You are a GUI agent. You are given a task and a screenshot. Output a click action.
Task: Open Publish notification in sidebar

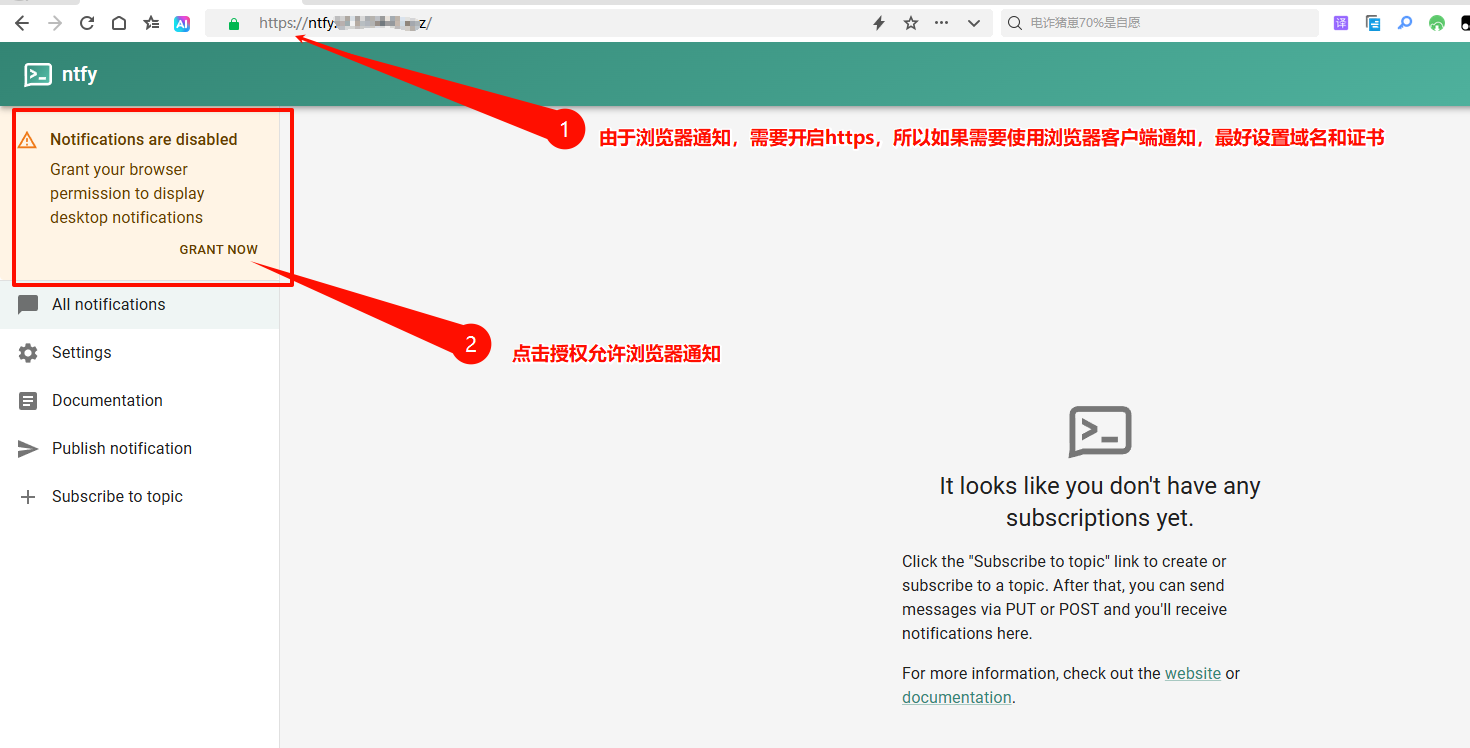[140, 449]
